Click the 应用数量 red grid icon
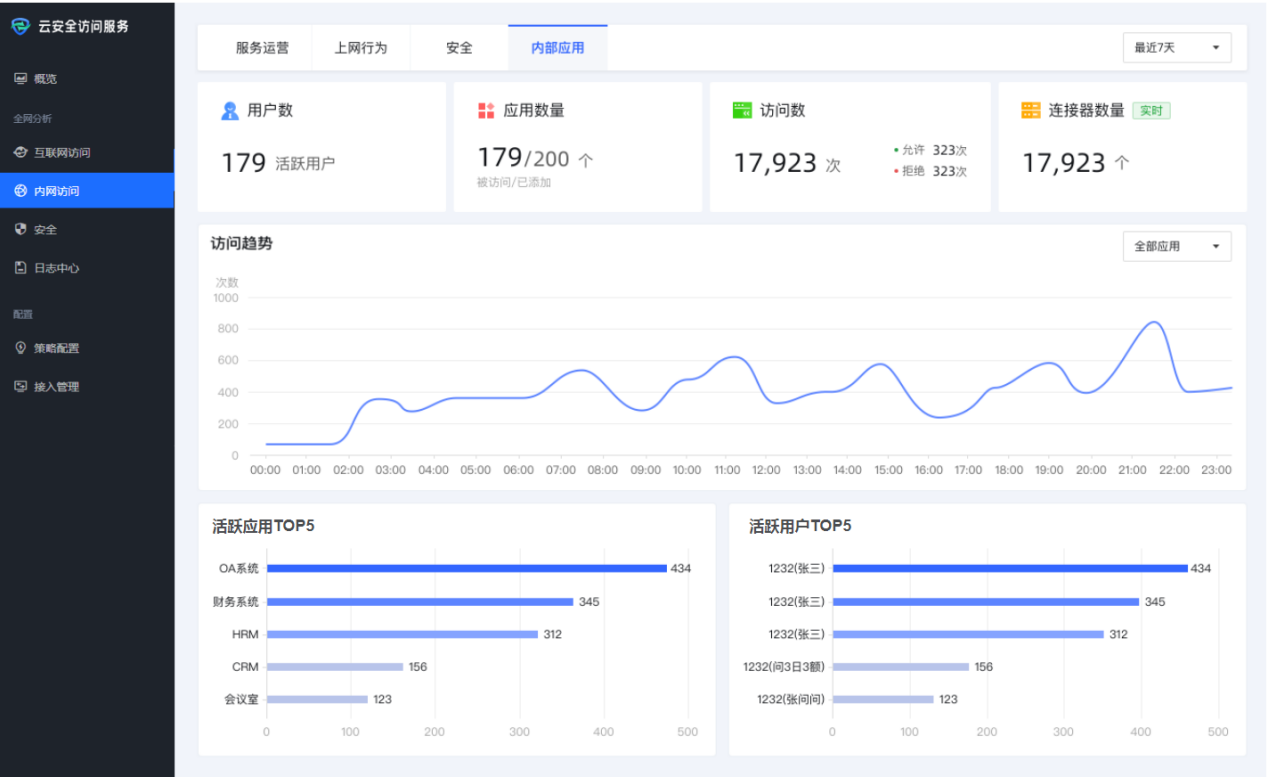The image size is (1268, 777). tap(486, 111)
